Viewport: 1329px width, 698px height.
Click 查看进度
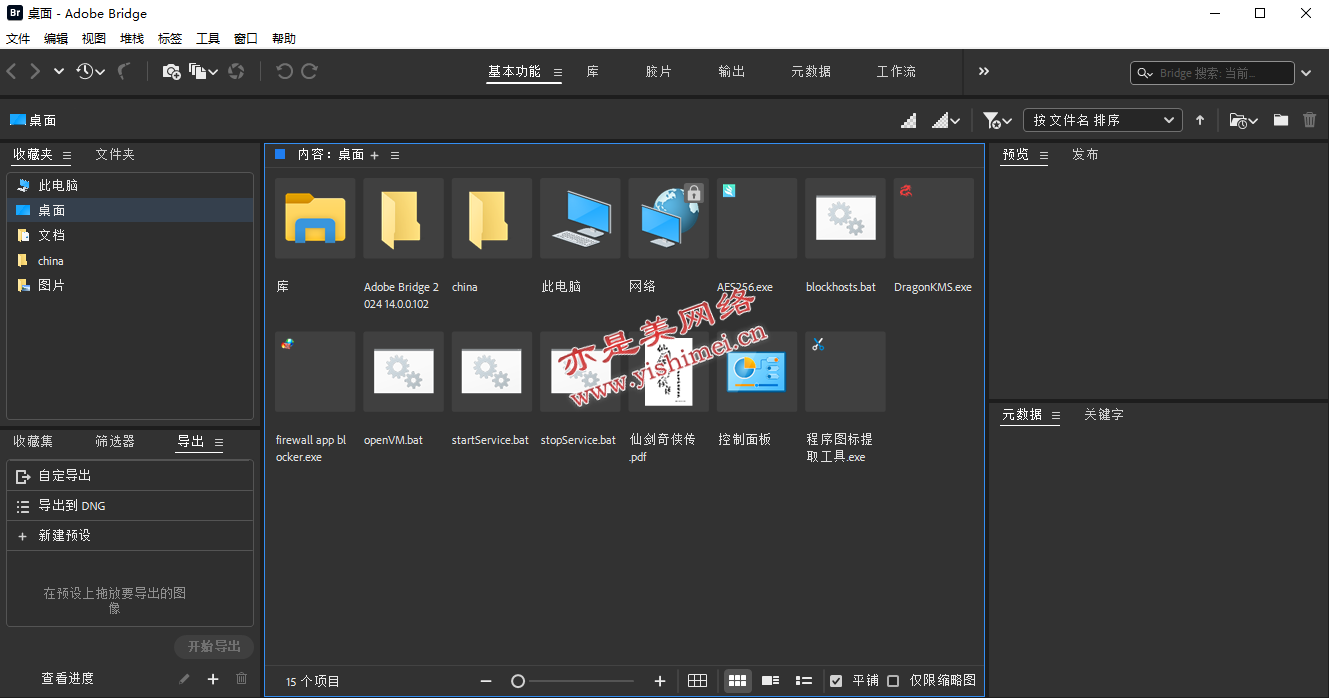click(68, 679)
